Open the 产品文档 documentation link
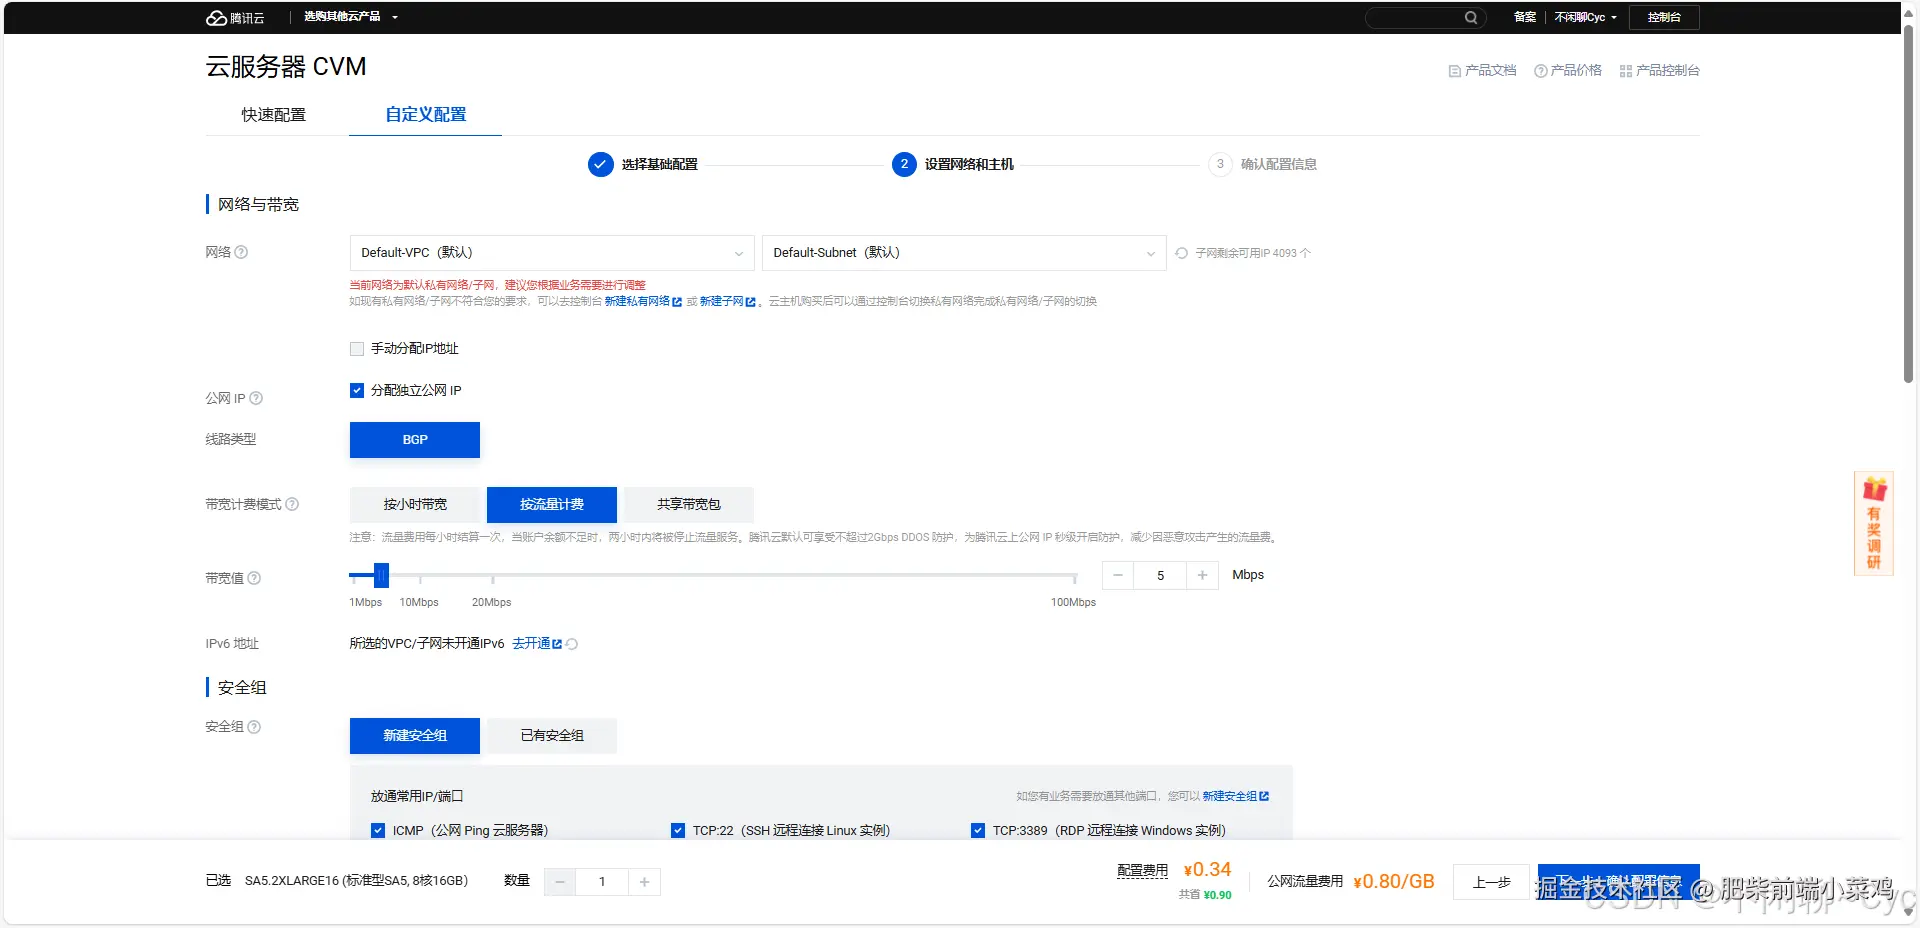This screenshot has height=928, width=1920. (1482, 70)
